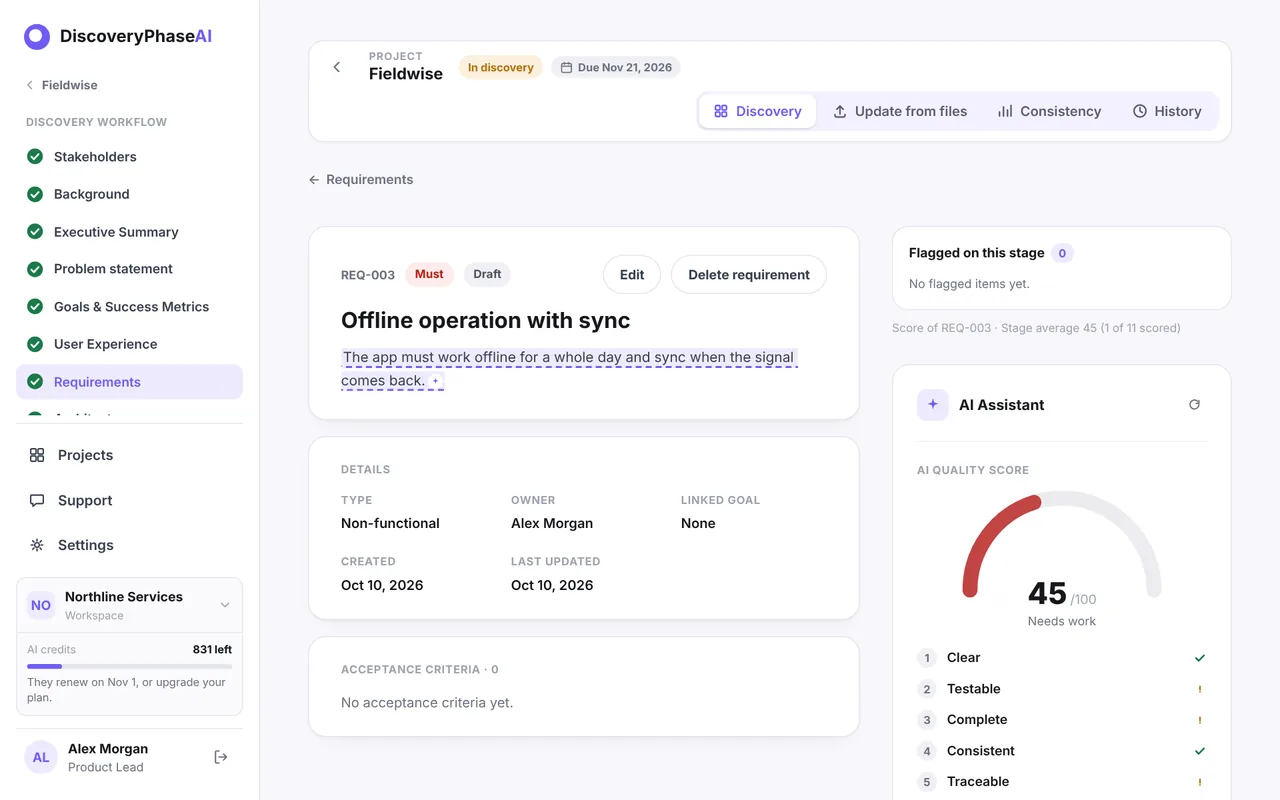The height and width of the screenshot is (800, 1280).
Task: Click the AI quality score gauge arc
Action: pyautogui.click(x=1062, y=543)
